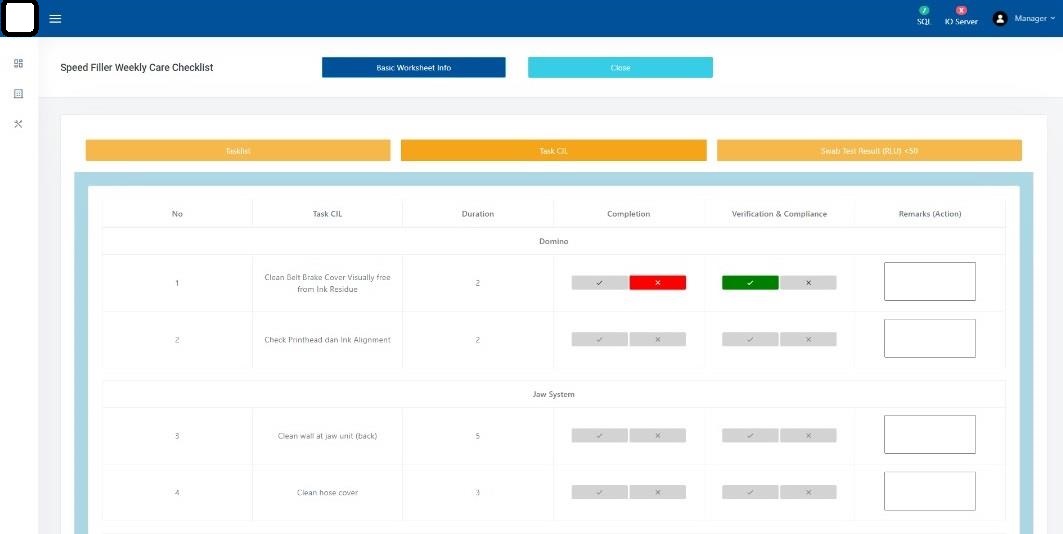Toggle green verification check for task 1
The height and width of the screenshot is (534, 1063).
(750, 283)
